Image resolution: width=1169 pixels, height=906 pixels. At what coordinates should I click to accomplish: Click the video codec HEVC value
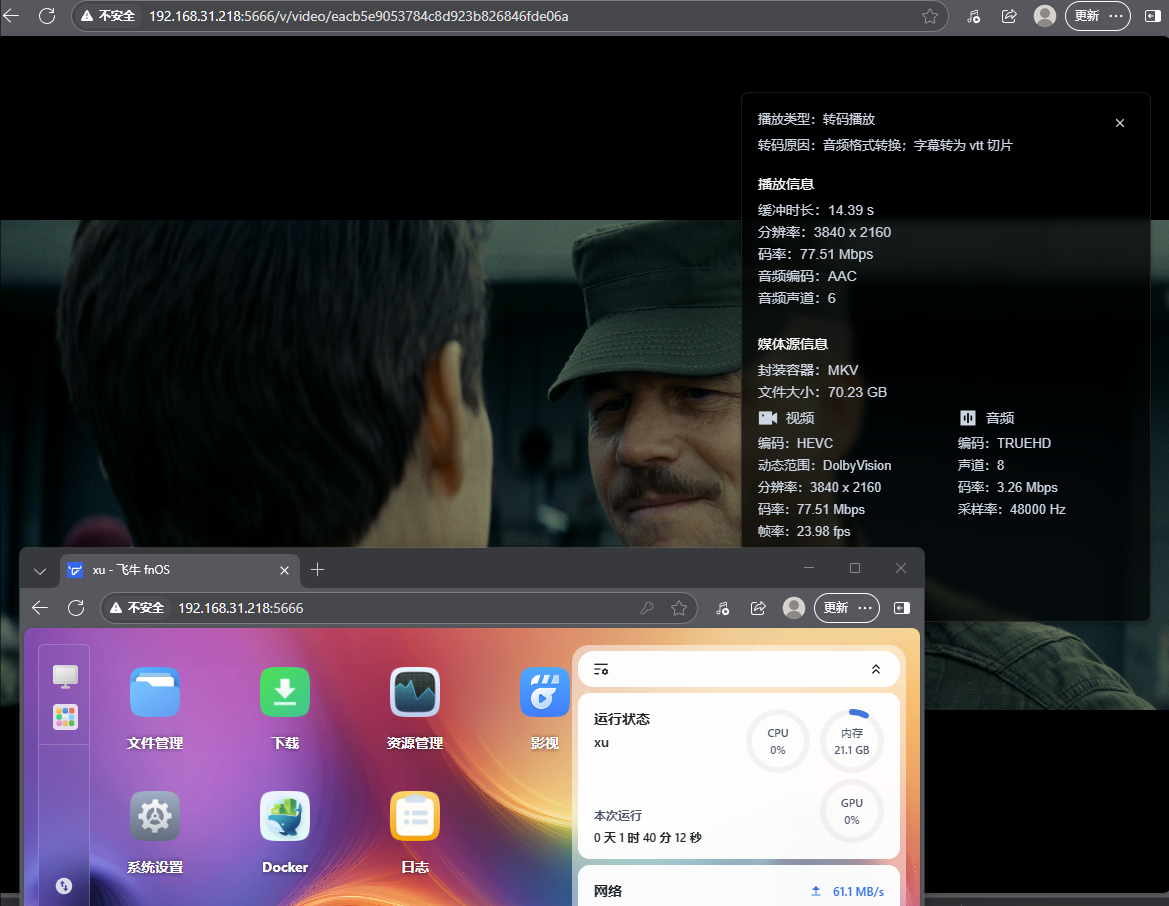[x=815, y=443]
